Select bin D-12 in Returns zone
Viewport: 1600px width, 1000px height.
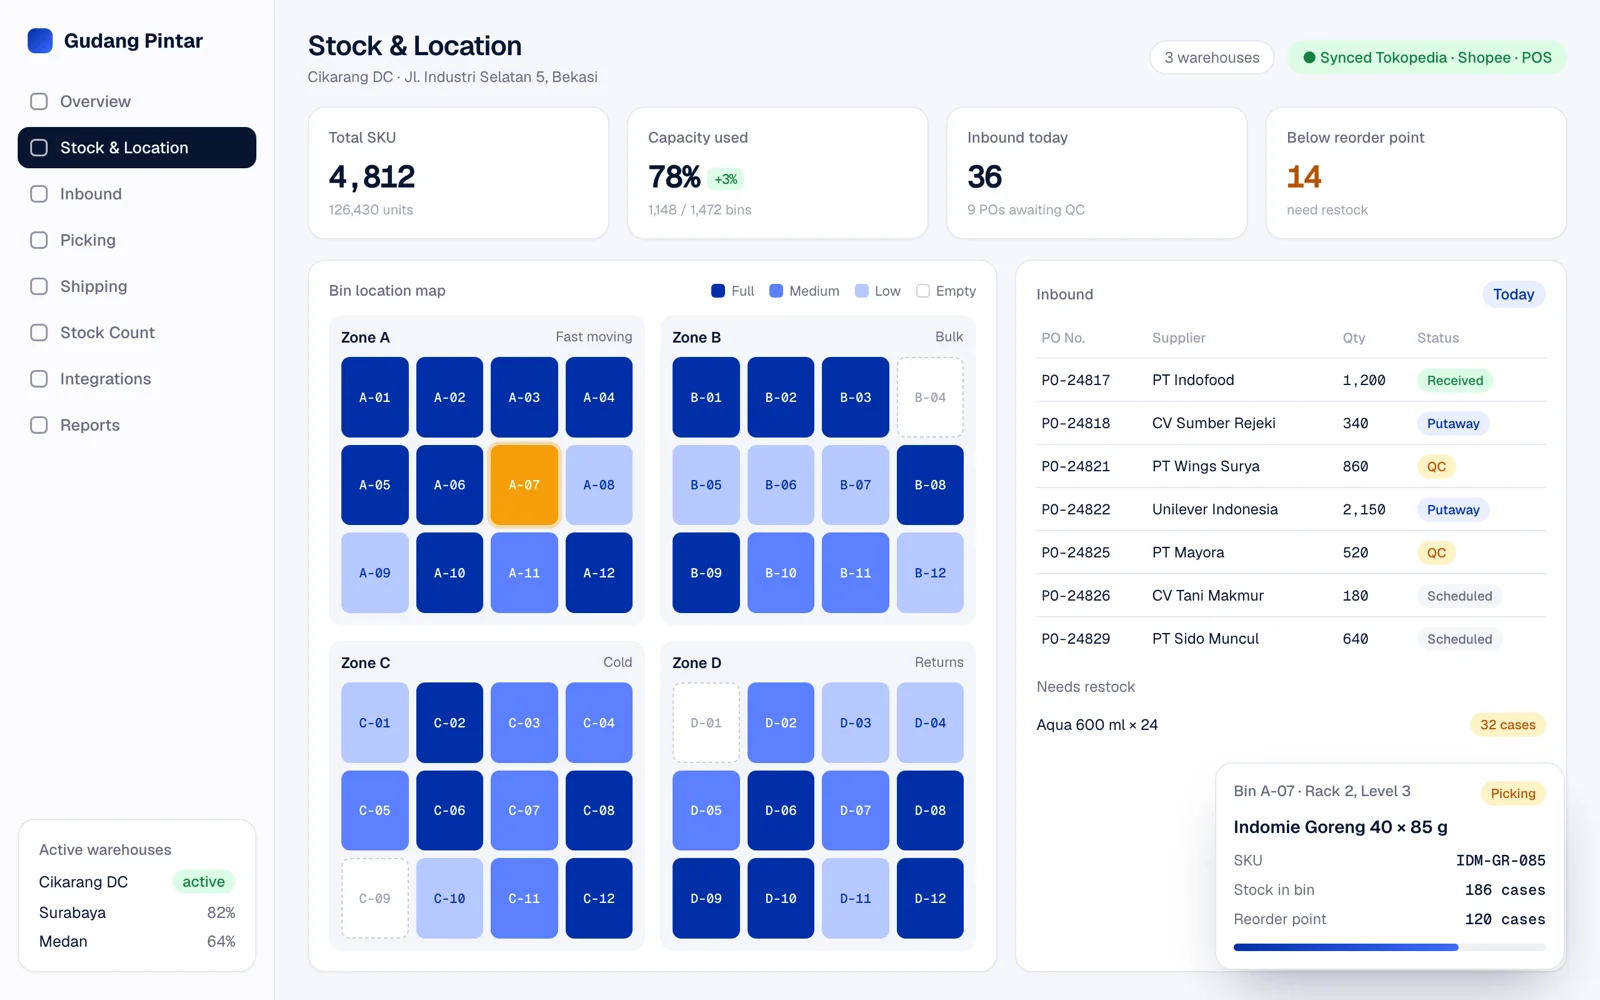tap(930, 898)
